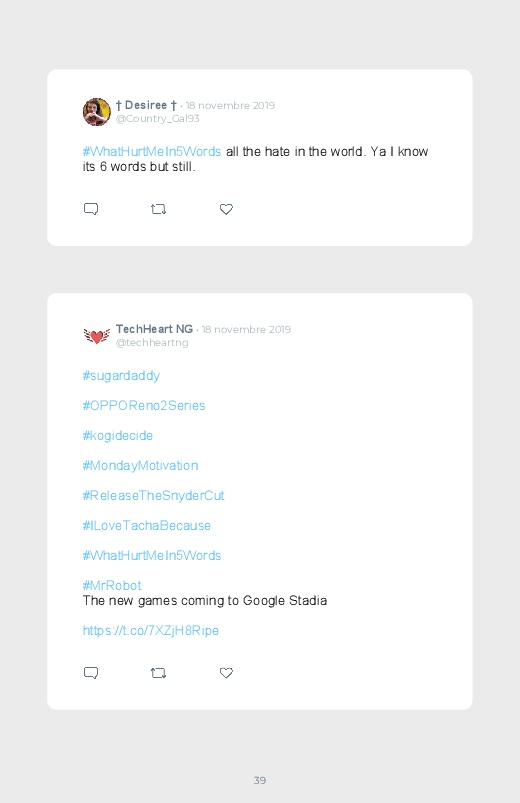Open the #OPPOReno2Series hashtag
This screenshot has width=520, height=803.
[x=144, y=406]
